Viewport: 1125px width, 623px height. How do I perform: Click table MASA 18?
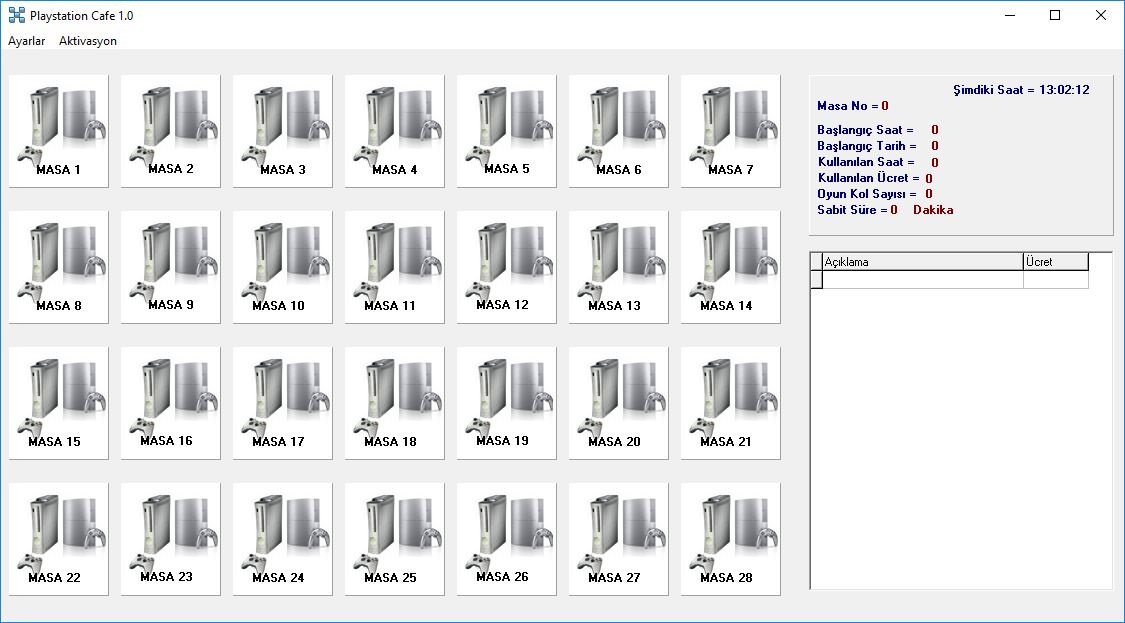395,403
